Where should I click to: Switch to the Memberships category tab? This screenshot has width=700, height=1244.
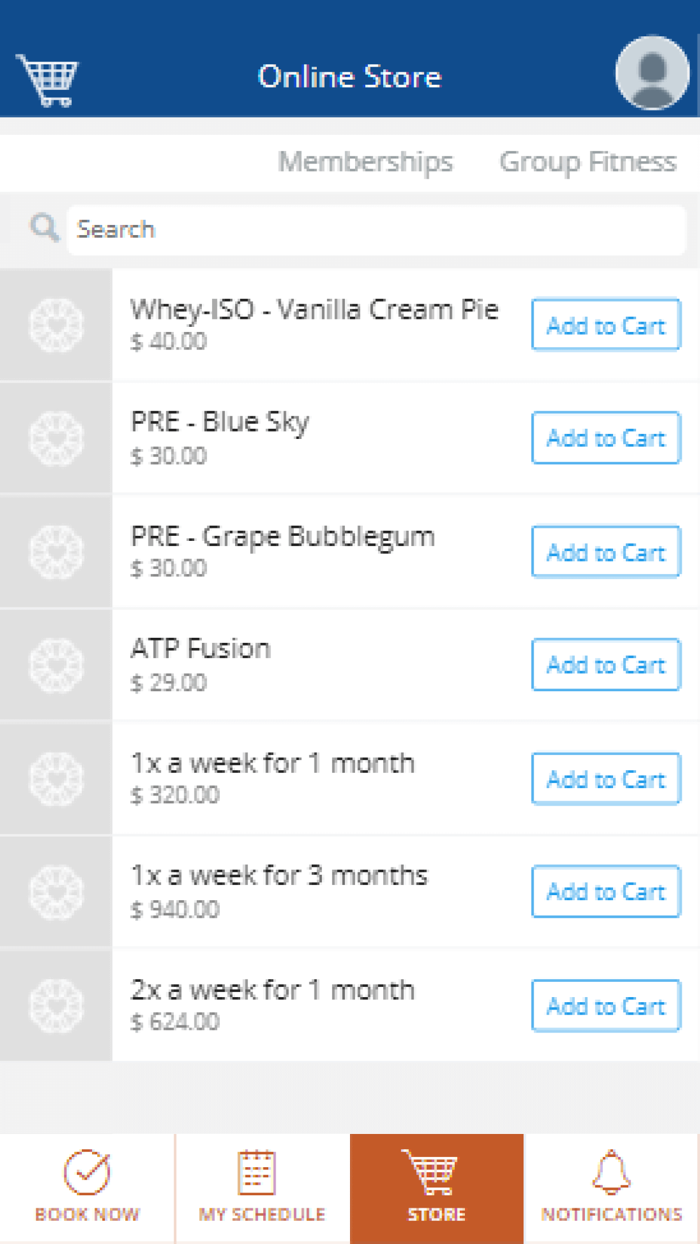point(365,162)
